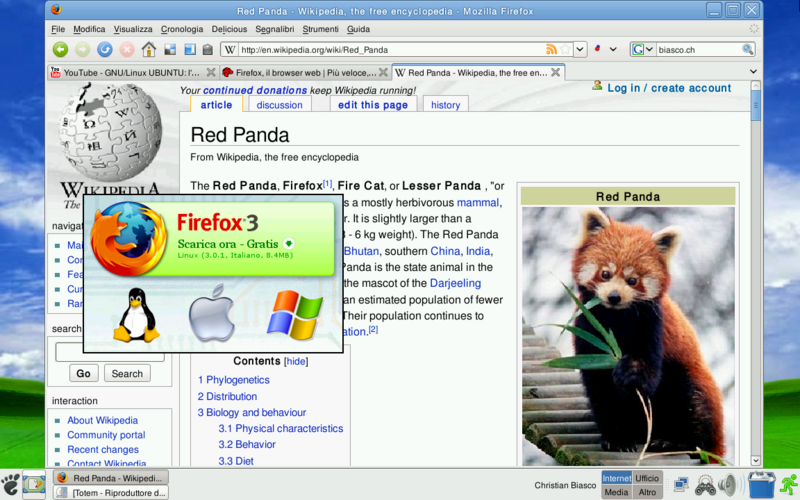Screen dimensions: 800x500
Task: Jump to 1 Phylogenetics in Contents
Action: pos(234,380)
